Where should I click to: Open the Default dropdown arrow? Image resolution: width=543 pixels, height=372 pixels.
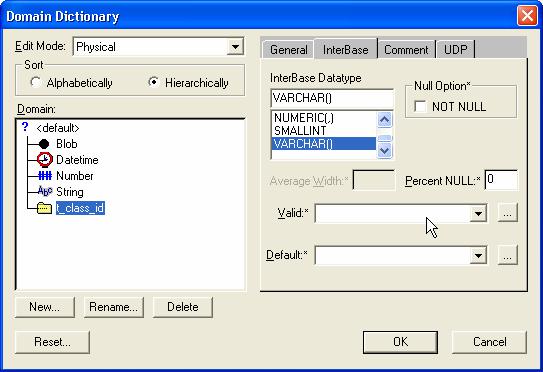pyautogui.click(x=478, y=256)
